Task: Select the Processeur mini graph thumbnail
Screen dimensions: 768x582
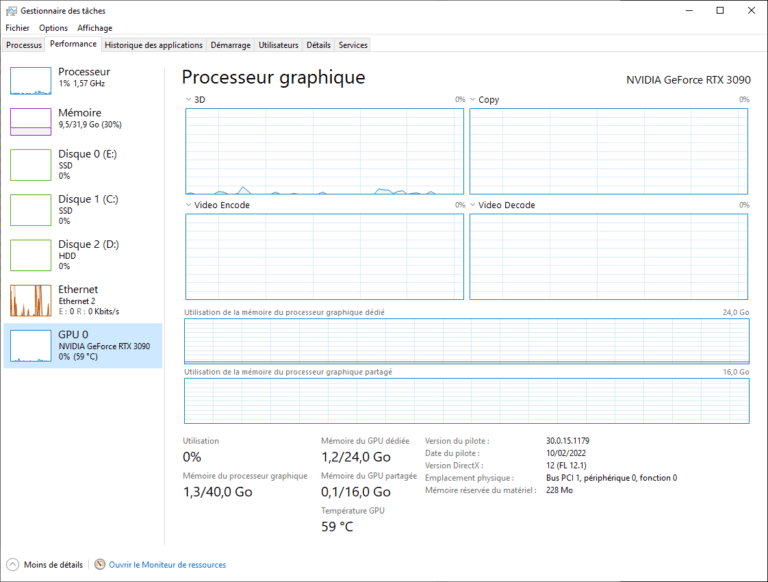Action: click(30, 81)
